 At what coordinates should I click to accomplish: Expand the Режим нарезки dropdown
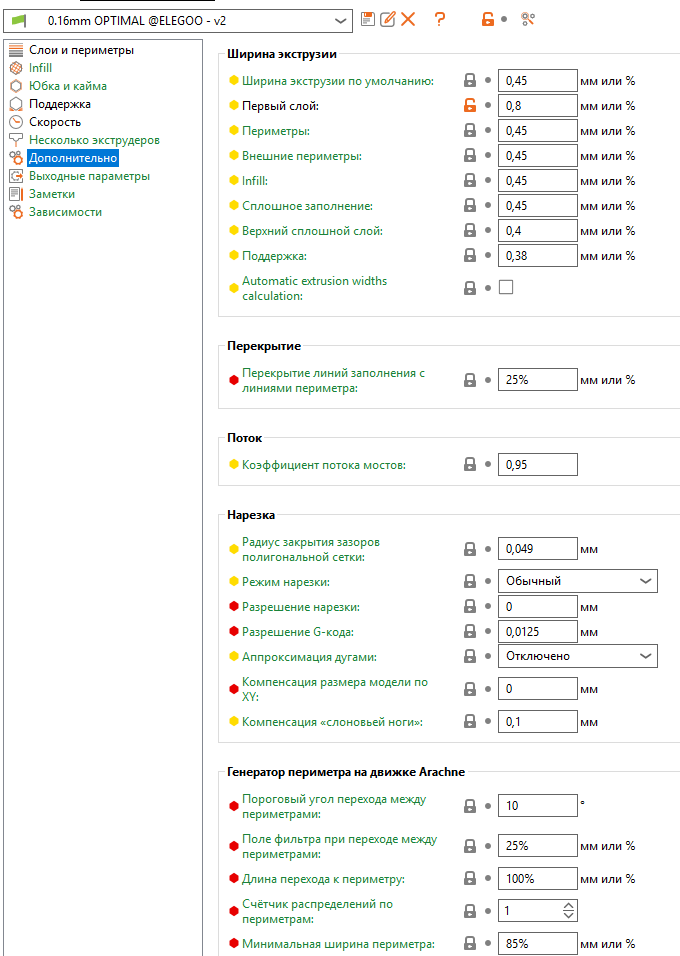pyautogui.click(x=577, y=581)
